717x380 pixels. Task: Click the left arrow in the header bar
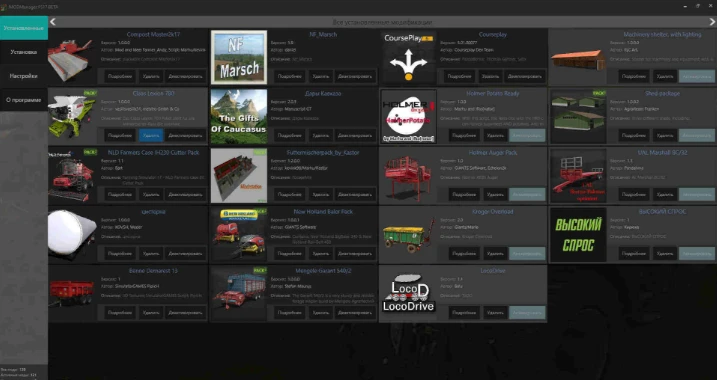(x=53, y=22)
